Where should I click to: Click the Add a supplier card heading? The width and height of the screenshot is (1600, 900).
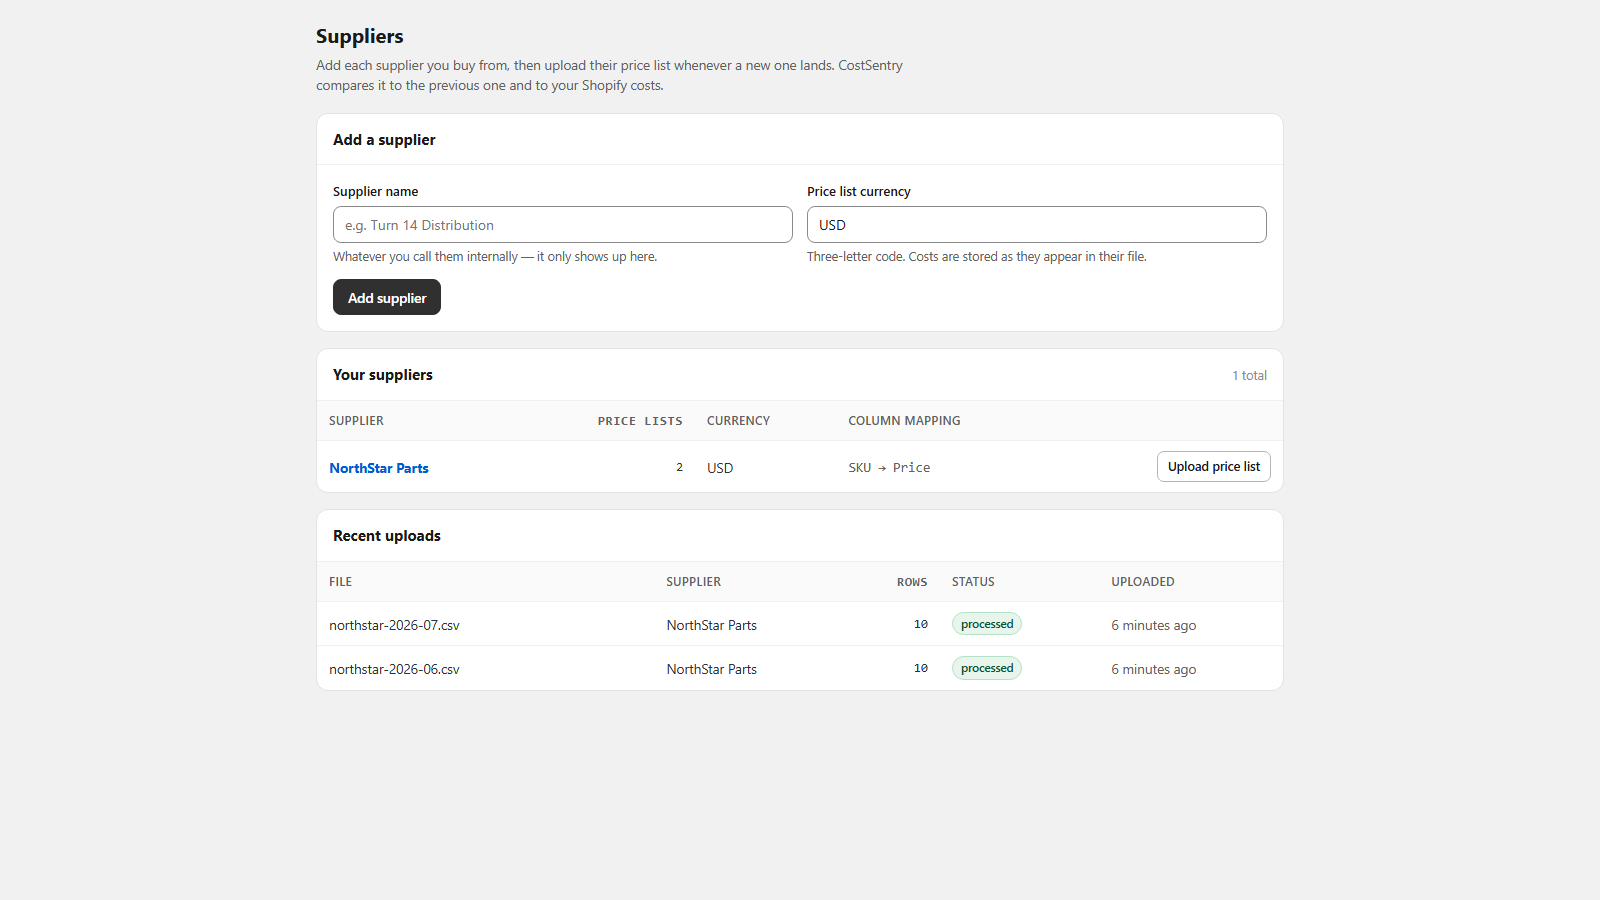[384, 140]
